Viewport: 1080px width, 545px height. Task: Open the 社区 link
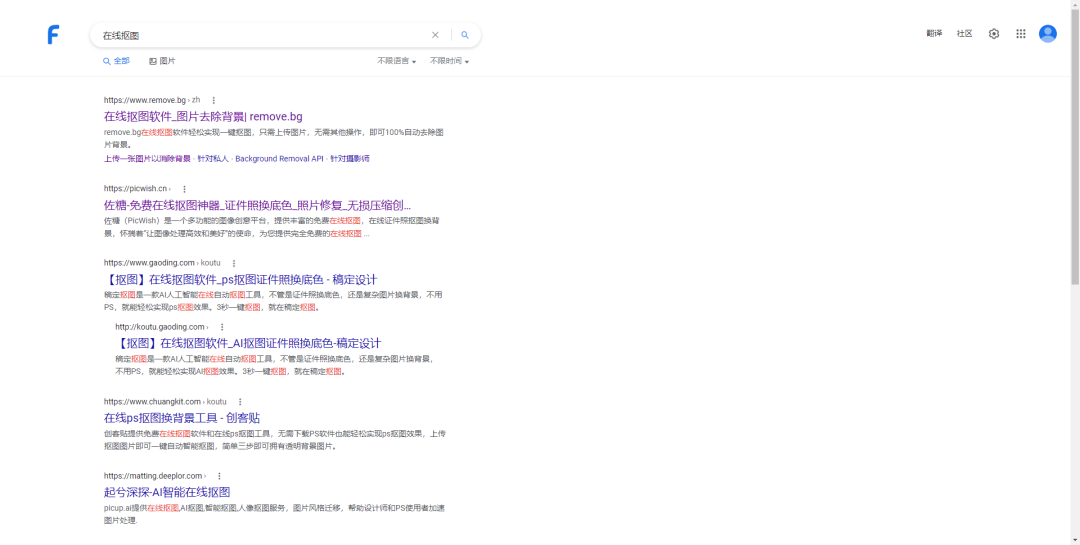click(964, 34)
